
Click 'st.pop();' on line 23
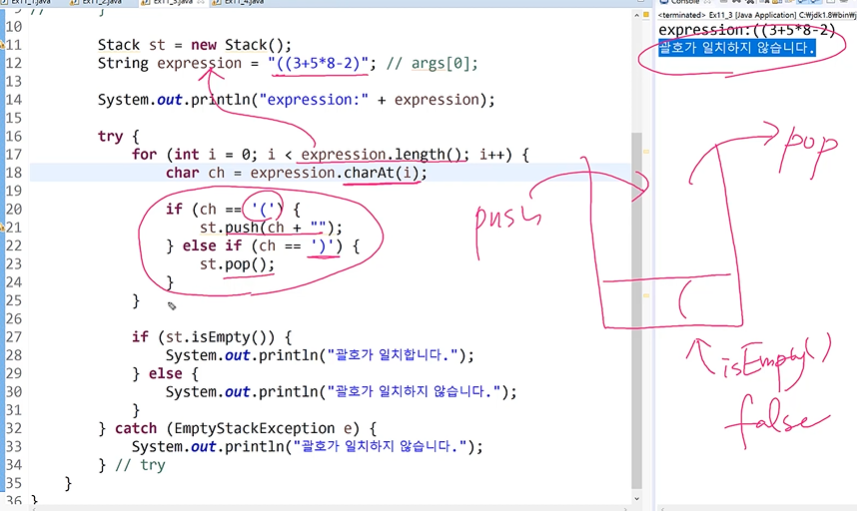(237, 264)
